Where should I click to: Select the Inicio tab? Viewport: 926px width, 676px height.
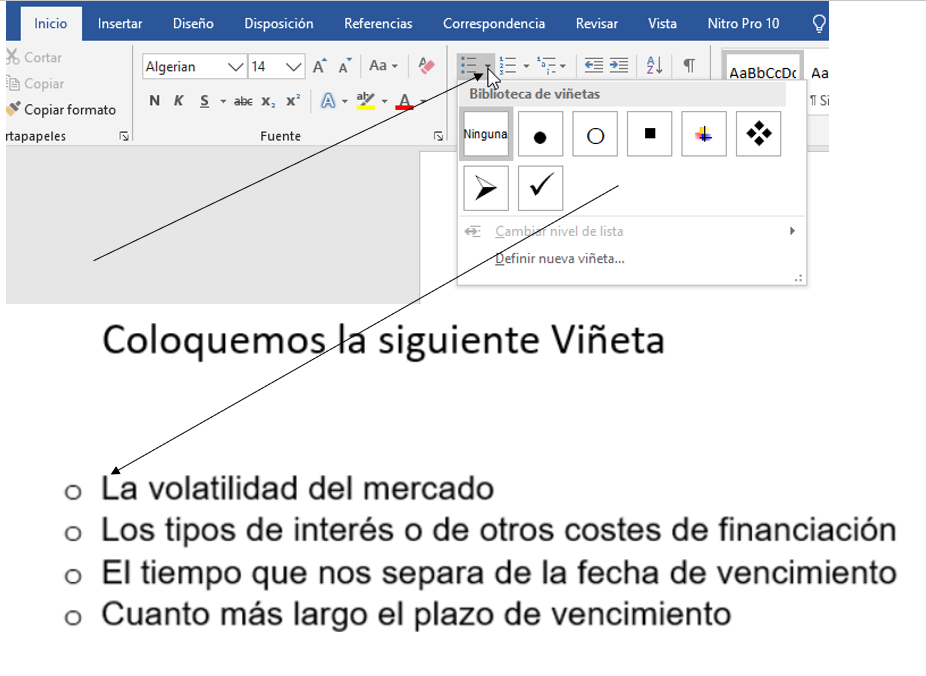pyautogui.click(x=50, y=24)
